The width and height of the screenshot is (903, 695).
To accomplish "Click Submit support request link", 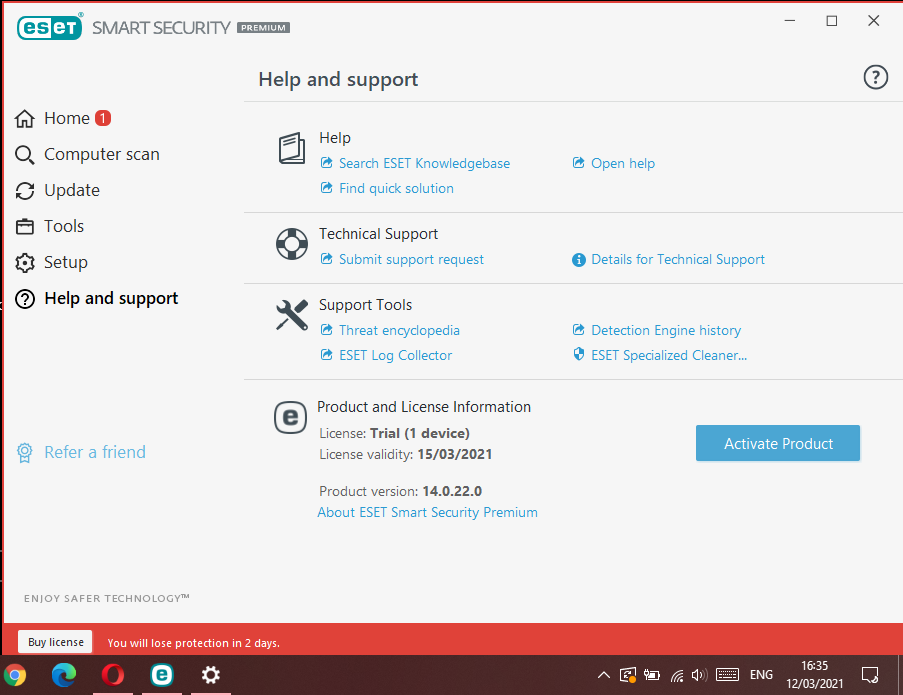I will (x=411, y=260).
